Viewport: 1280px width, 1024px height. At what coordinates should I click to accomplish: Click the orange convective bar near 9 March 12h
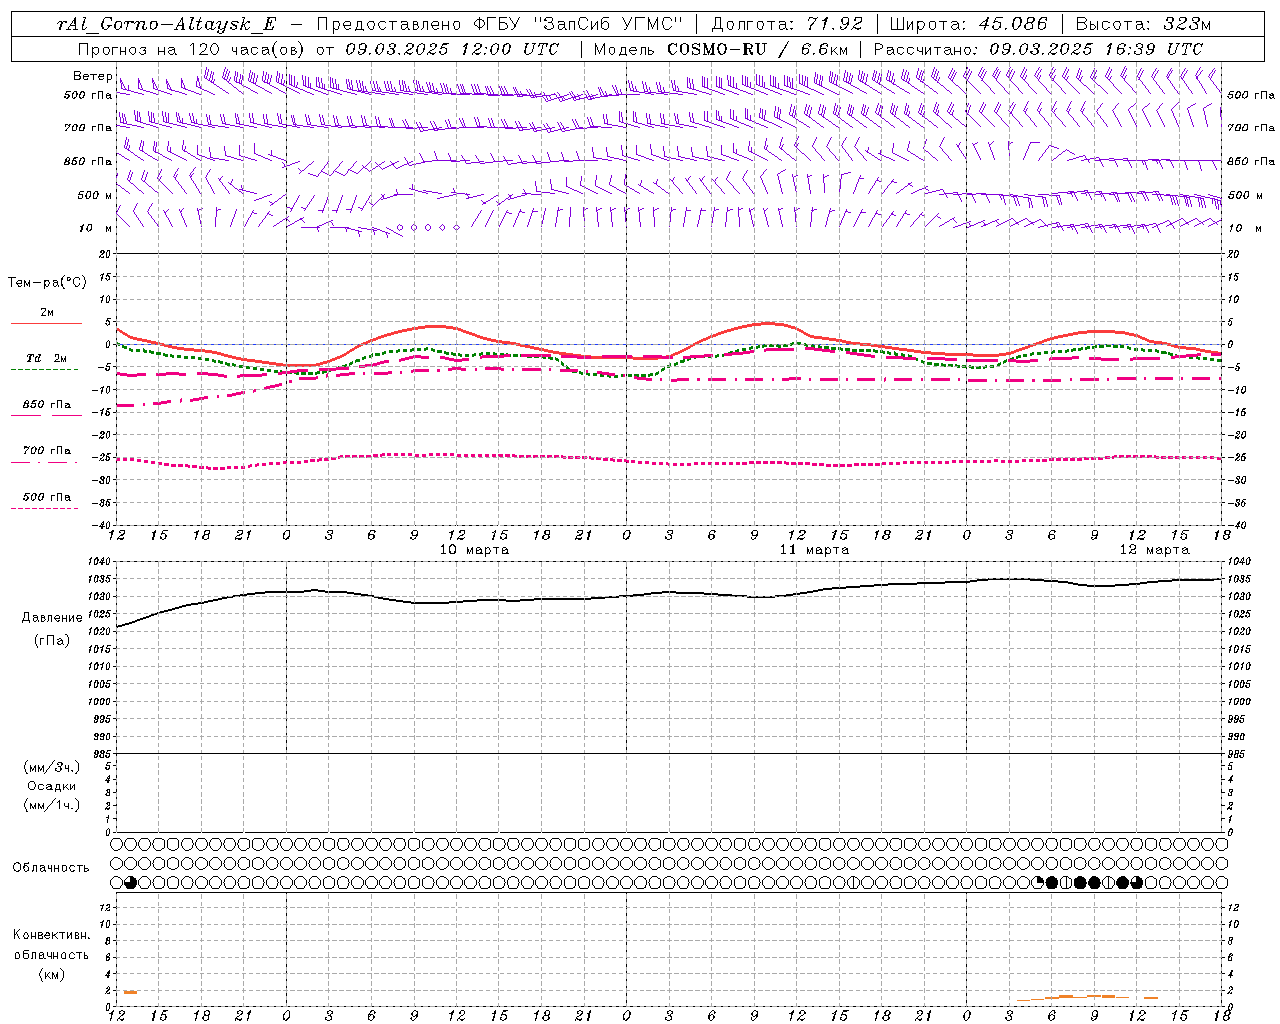click(130, 992)
